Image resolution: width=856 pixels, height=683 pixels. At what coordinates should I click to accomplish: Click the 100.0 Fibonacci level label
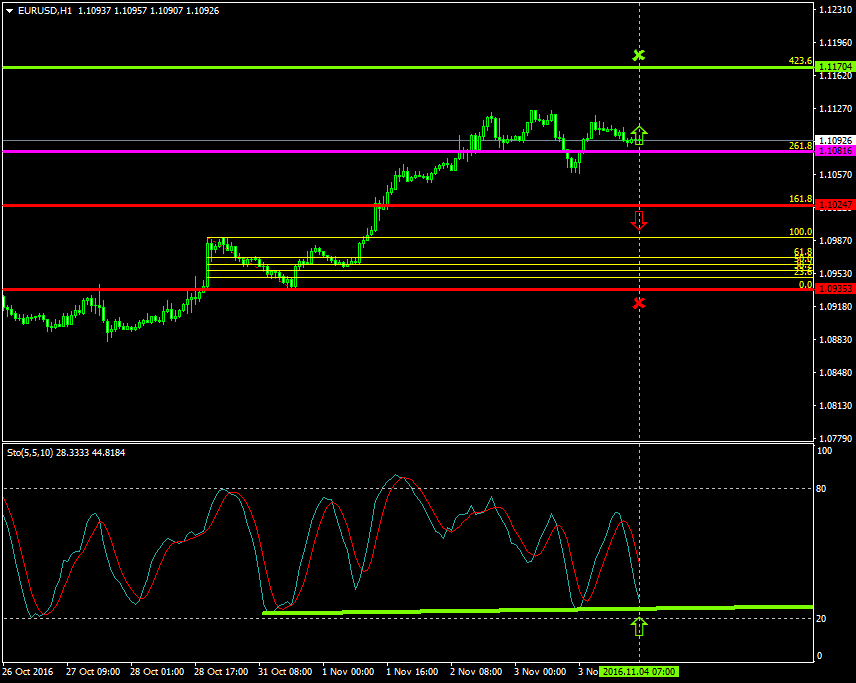coord(799,232)
